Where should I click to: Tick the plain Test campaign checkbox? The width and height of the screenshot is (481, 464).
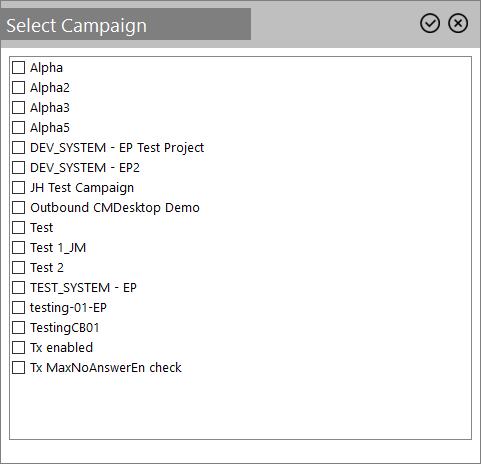[x=18, y=227]
